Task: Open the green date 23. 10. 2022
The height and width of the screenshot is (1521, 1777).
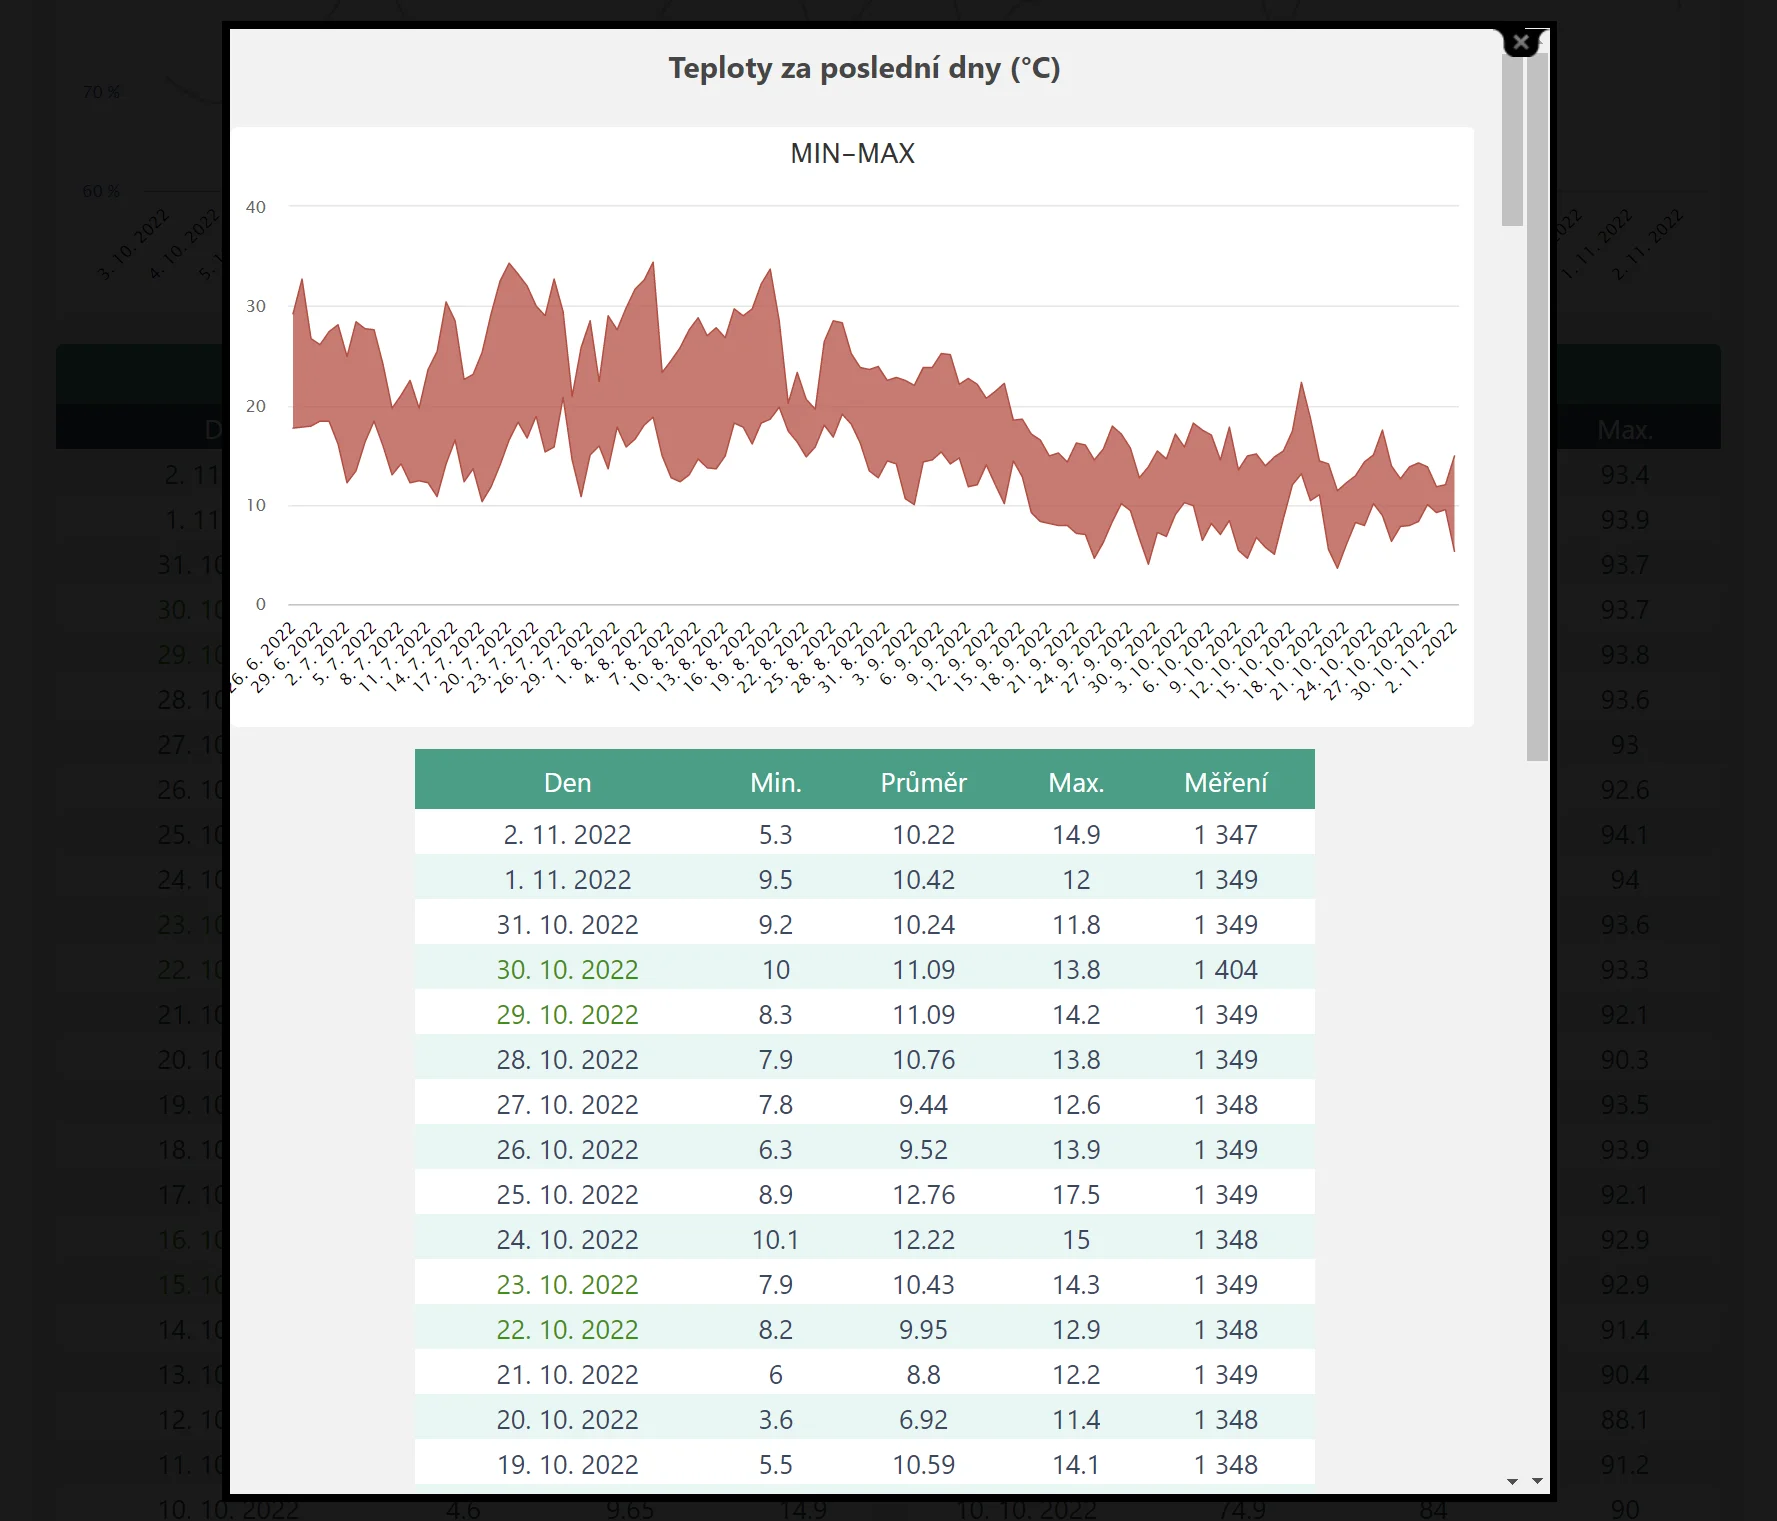Action: tap(567, 1284)
